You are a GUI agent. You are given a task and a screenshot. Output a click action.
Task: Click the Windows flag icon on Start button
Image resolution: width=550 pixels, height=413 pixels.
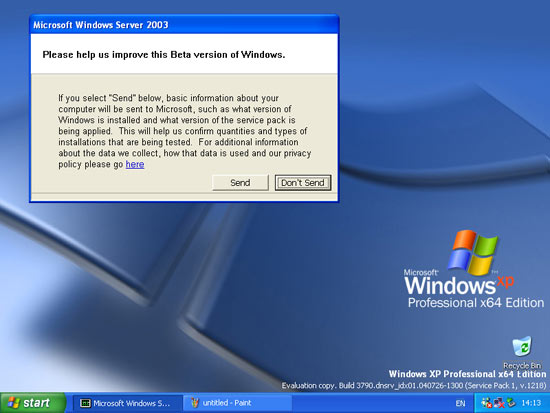click(14, 403)
